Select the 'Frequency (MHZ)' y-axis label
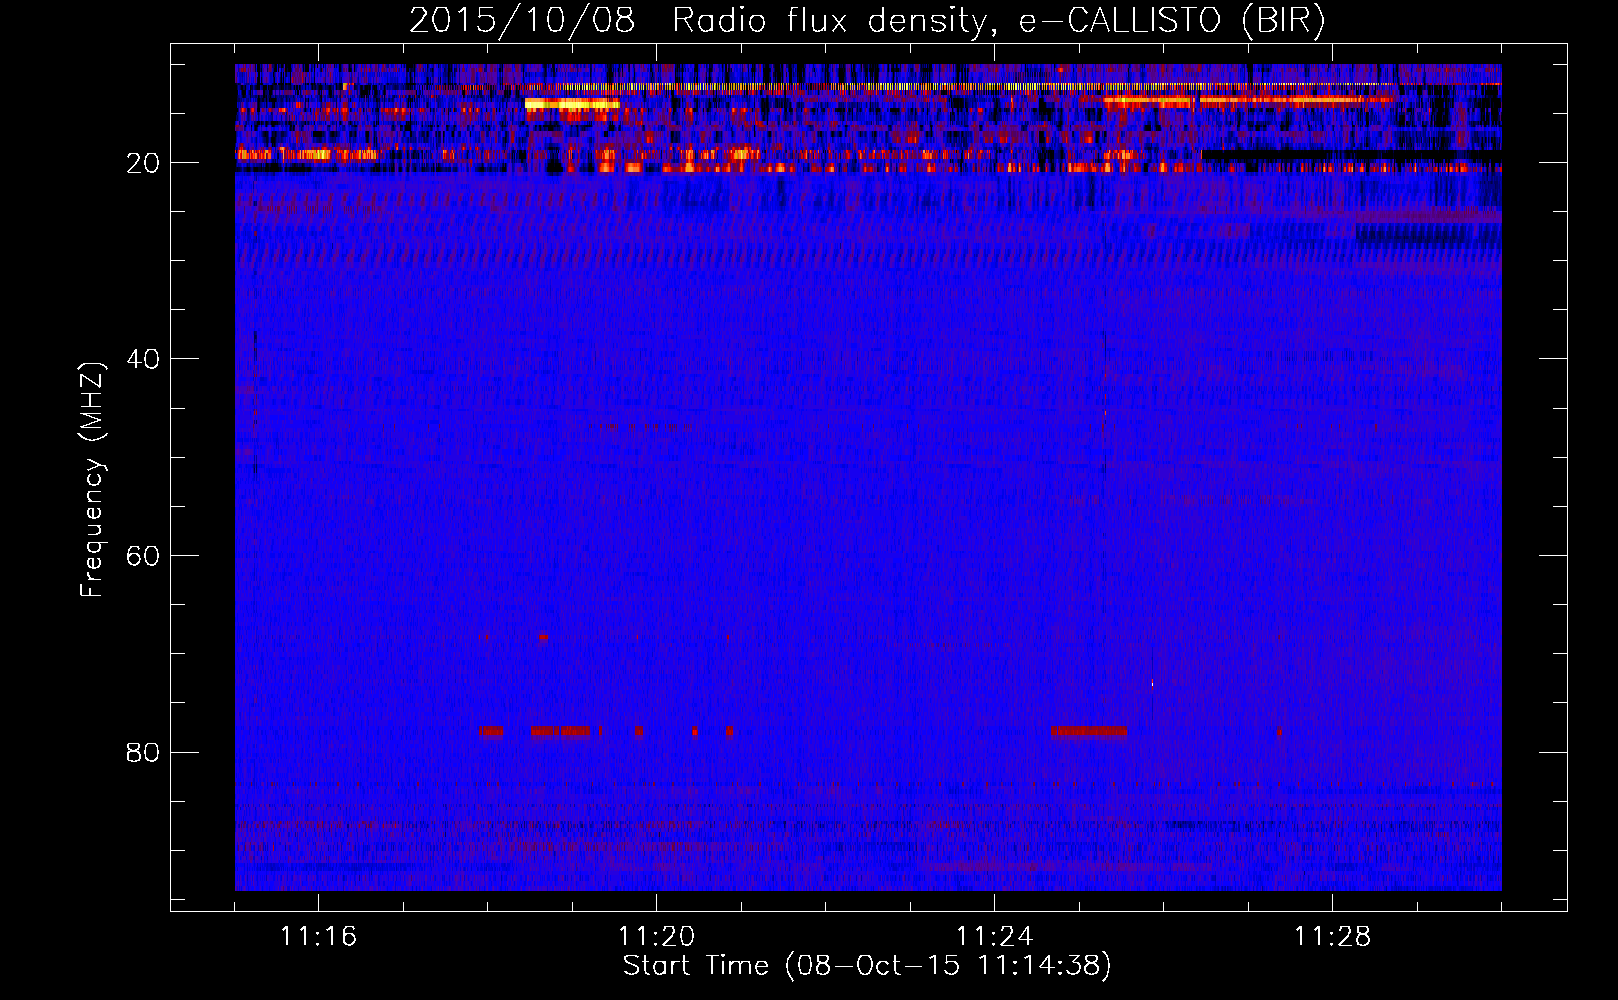 pos(91,480)
